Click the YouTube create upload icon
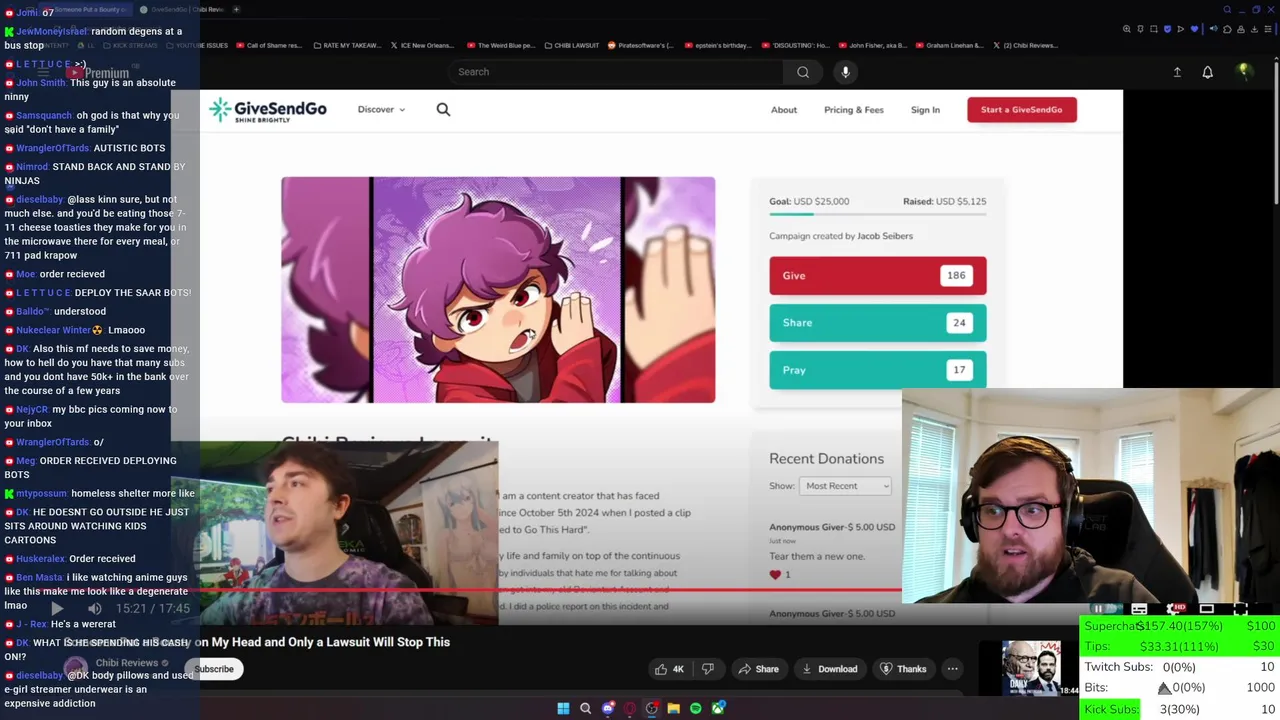The width and height of the screenshot is (1280, 720). point(1177,72)
